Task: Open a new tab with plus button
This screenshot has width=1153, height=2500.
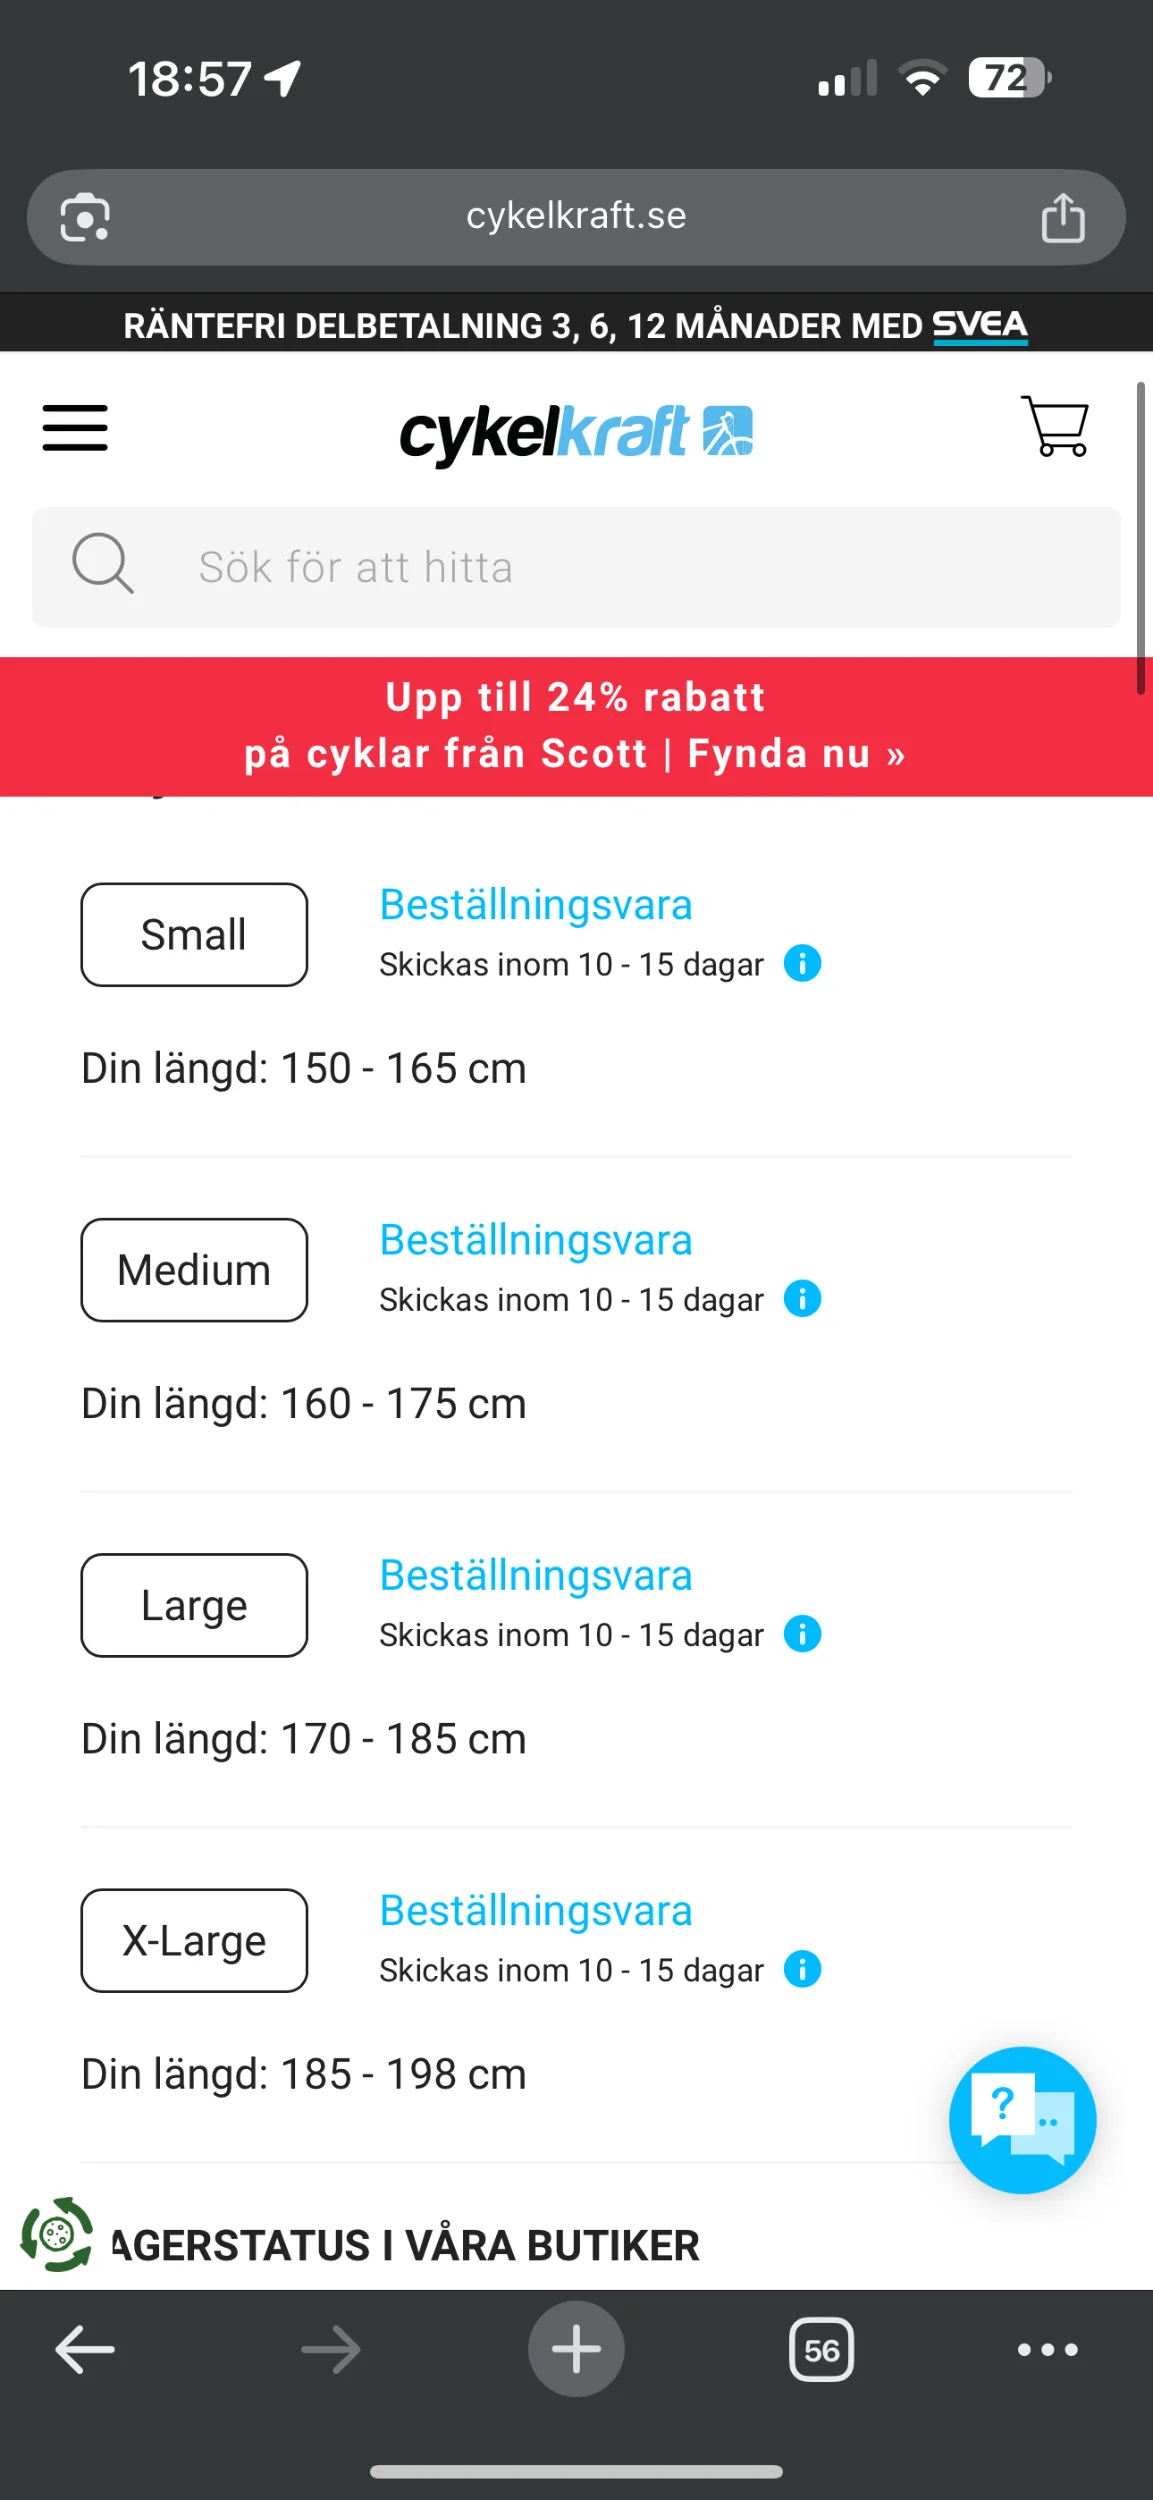Action: [576, 2349]
